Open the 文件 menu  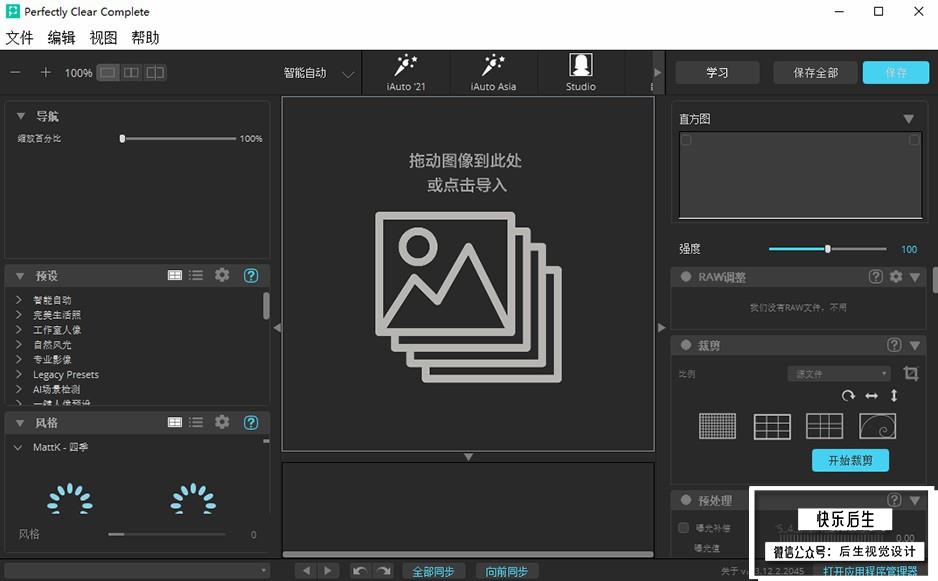click(20, 38)
